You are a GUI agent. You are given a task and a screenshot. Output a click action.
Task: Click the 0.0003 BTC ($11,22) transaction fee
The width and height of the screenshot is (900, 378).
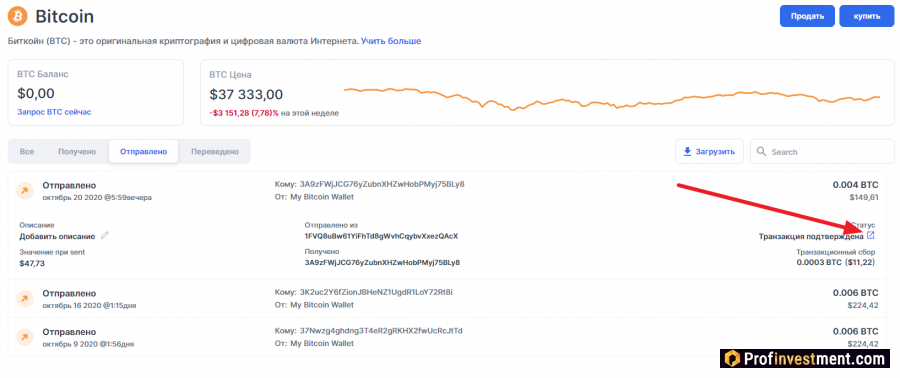click(837, 262)
